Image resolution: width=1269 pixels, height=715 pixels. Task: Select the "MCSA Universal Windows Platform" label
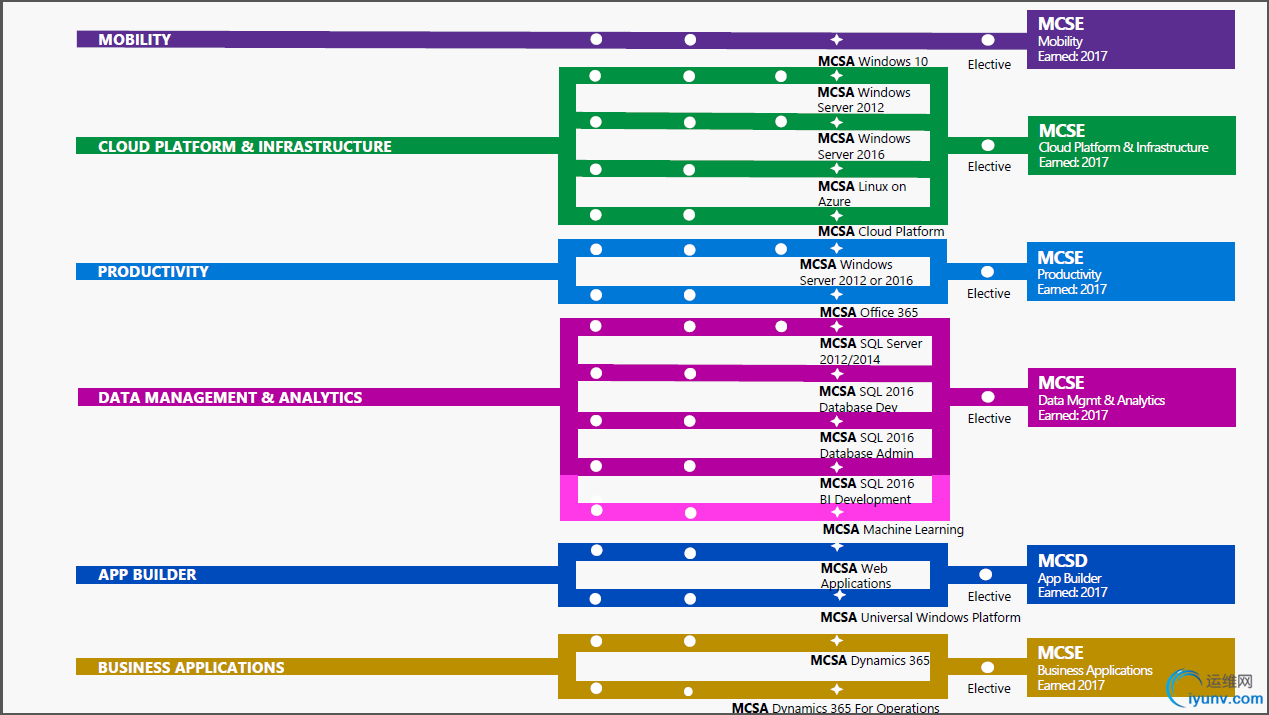(921, 618)
